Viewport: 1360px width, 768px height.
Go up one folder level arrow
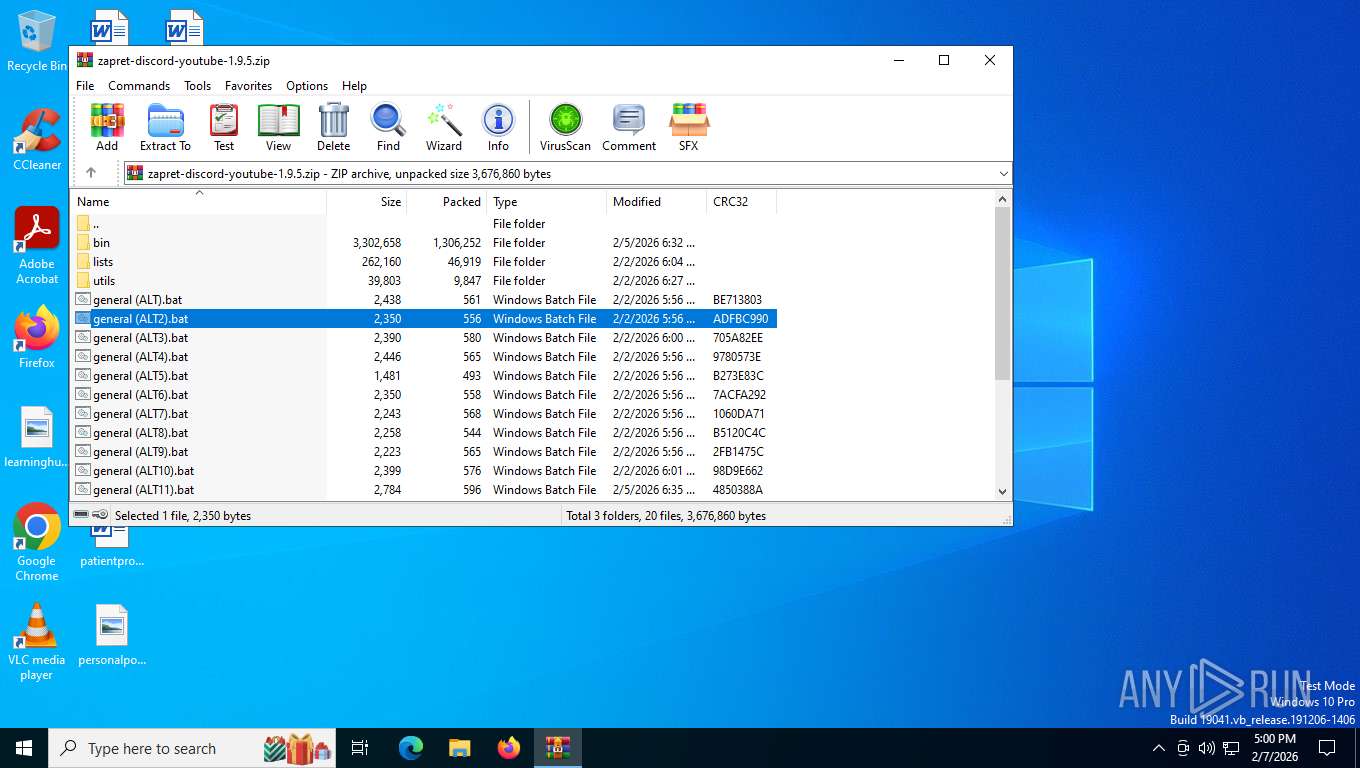pos(91,173)
